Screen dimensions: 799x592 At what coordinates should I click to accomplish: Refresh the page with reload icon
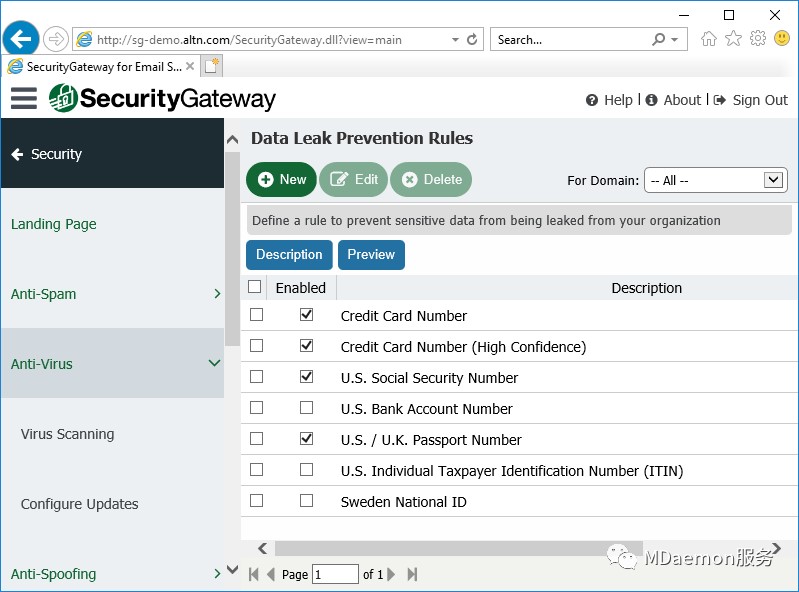(472, 40)
